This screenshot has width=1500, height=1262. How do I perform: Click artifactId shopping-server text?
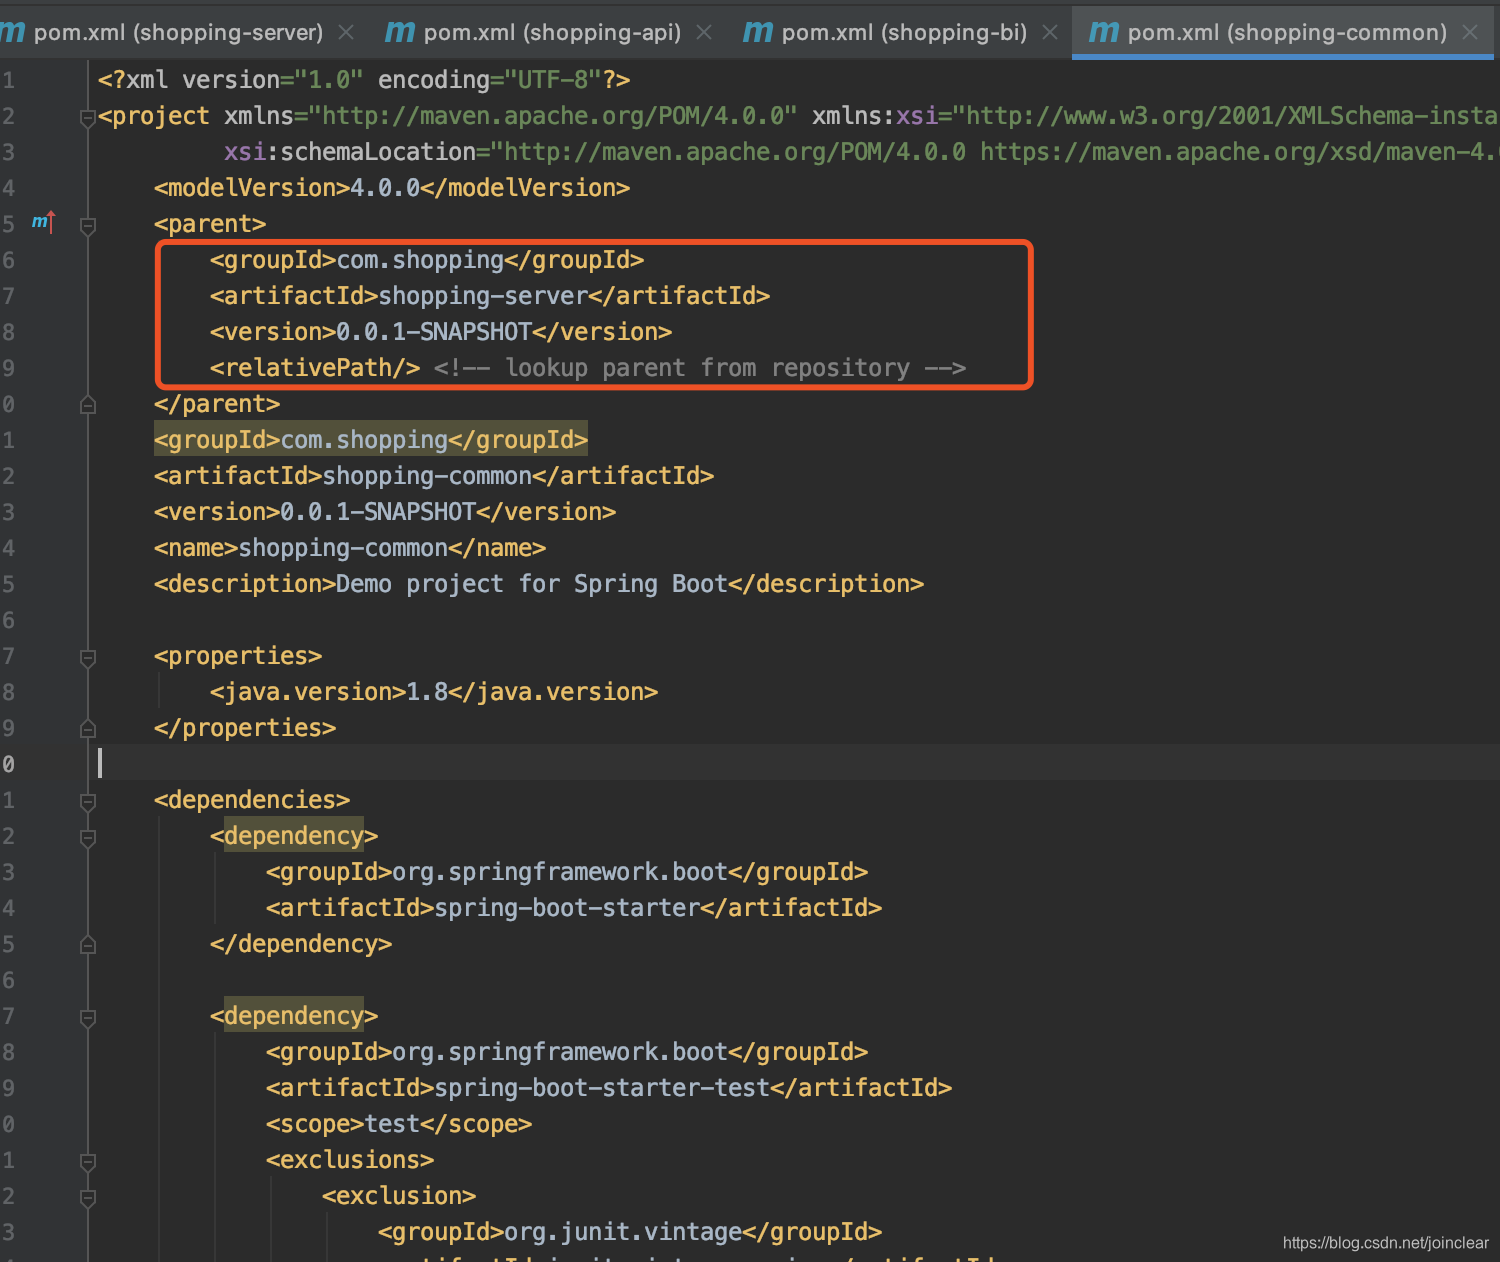483,296
